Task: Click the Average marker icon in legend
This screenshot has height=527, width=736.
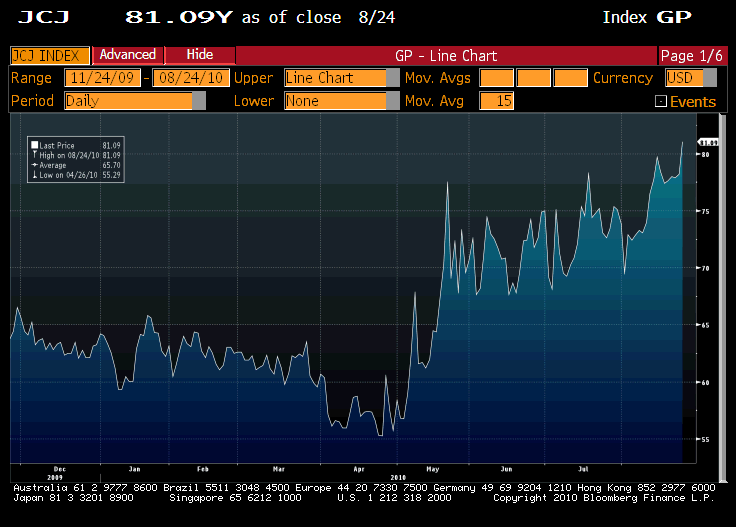Action: (x=34, y=165)
